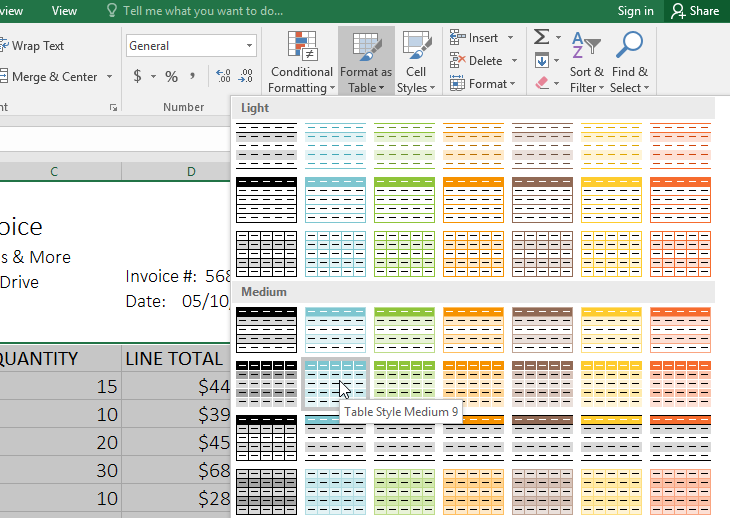Screen dimensions: 730x518
Task: Click the Tell me what you want to do box
Action: tap(202, 11)
